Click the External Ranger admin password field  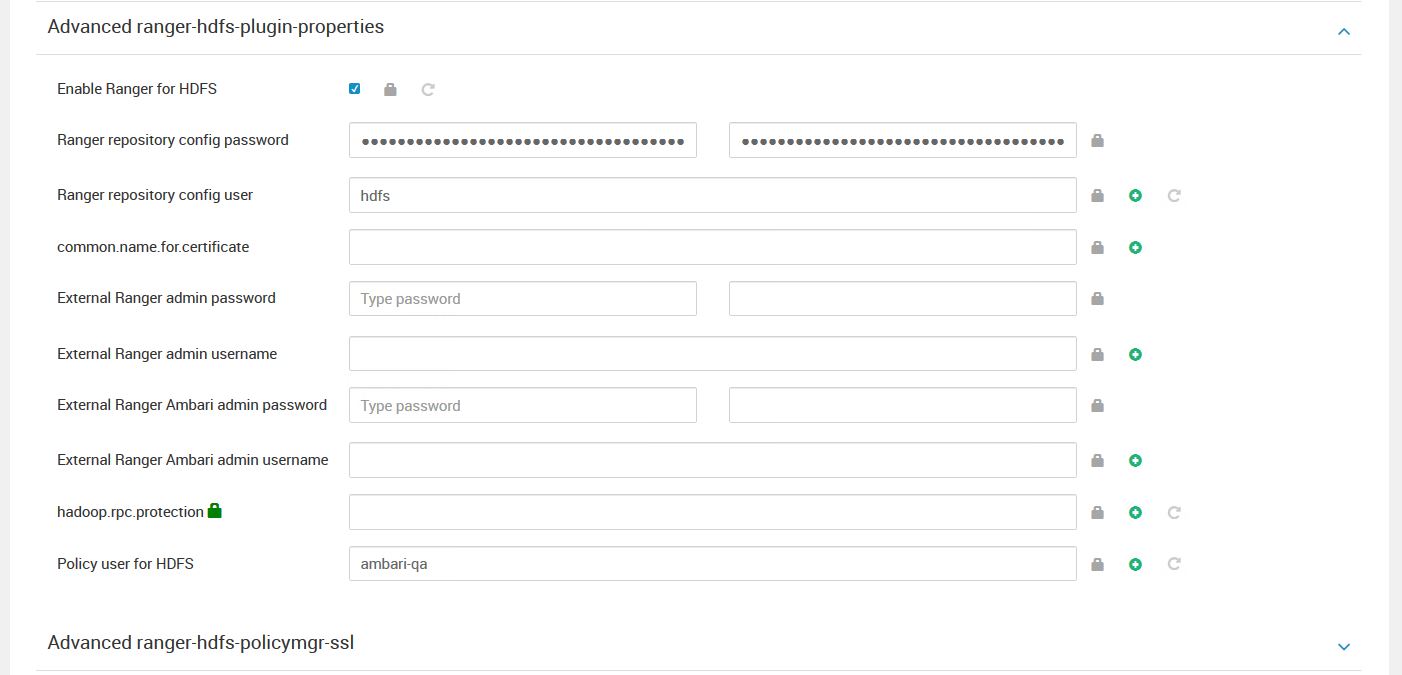pyautogui.click(x=522, y=298)
